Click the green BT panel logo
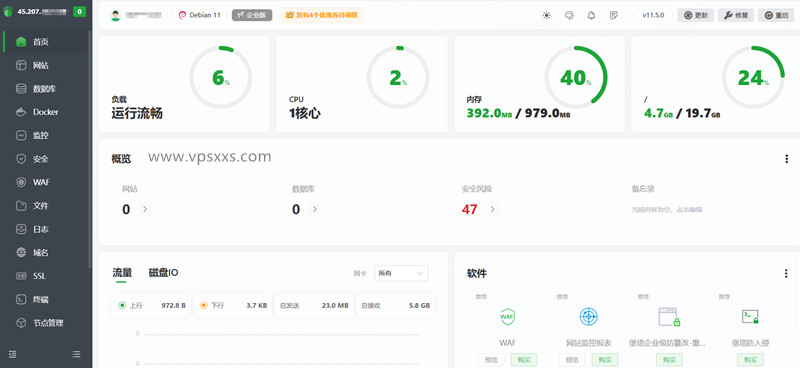The image size is (800, 368). pyautogui.click(x=8, y=12)
